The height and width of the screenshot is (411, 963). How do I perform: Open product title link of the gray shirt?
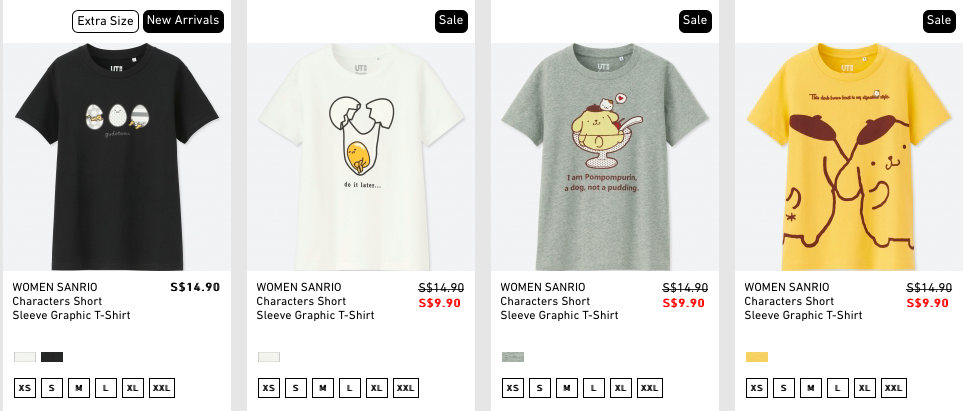[x=559, y=301]
